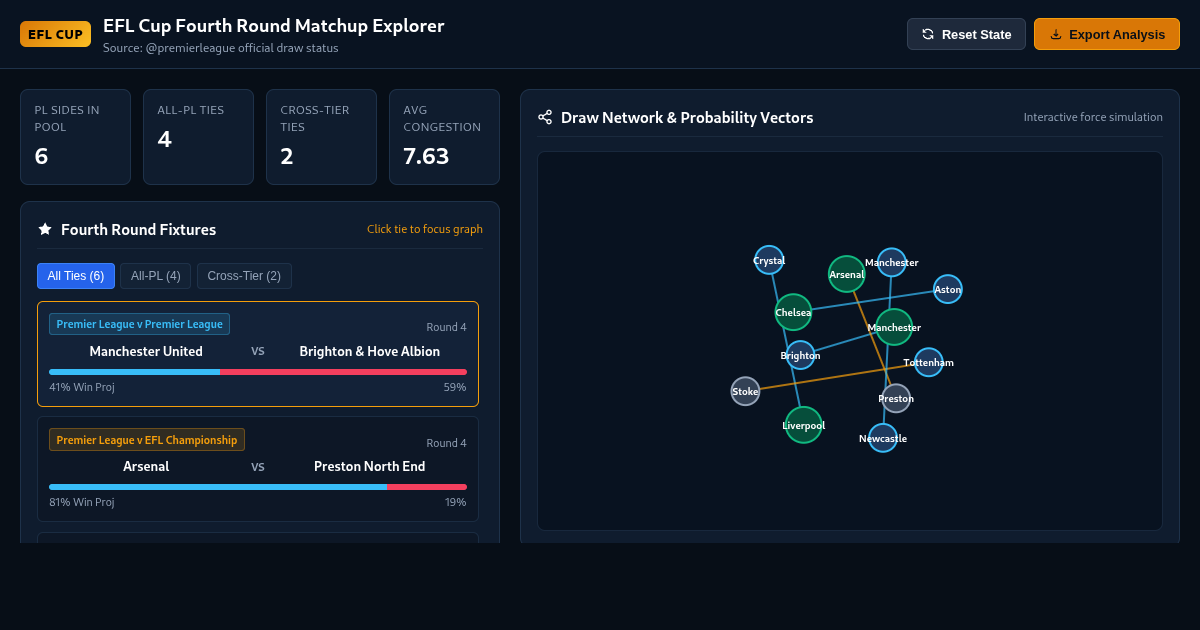The image size is (1200, 630).
Task: Select the Crystal node in the graph
Action: coord(769,260)
